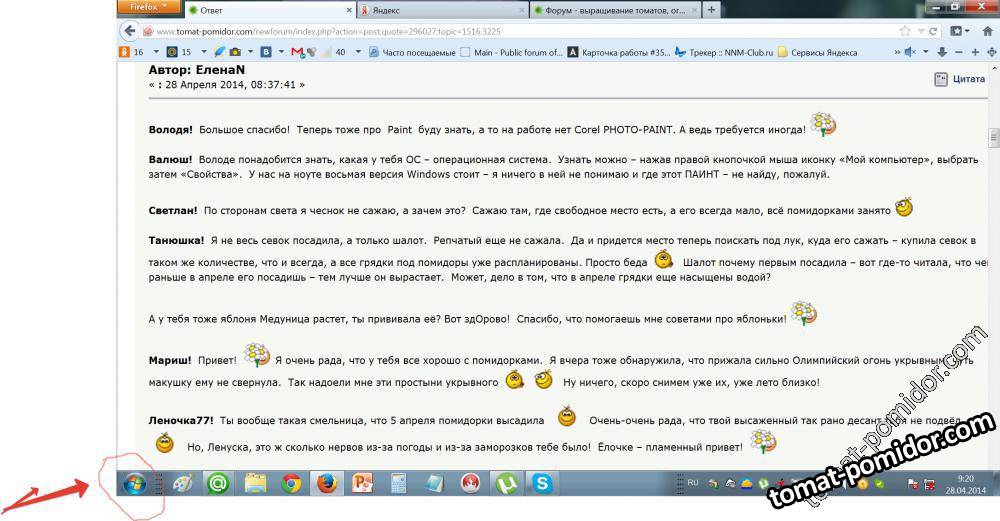Image resolution: width=1000 pixels, height=521 pixels.
Task: Open the Часто посещаемые bookmarks folder
Action: 412,52
